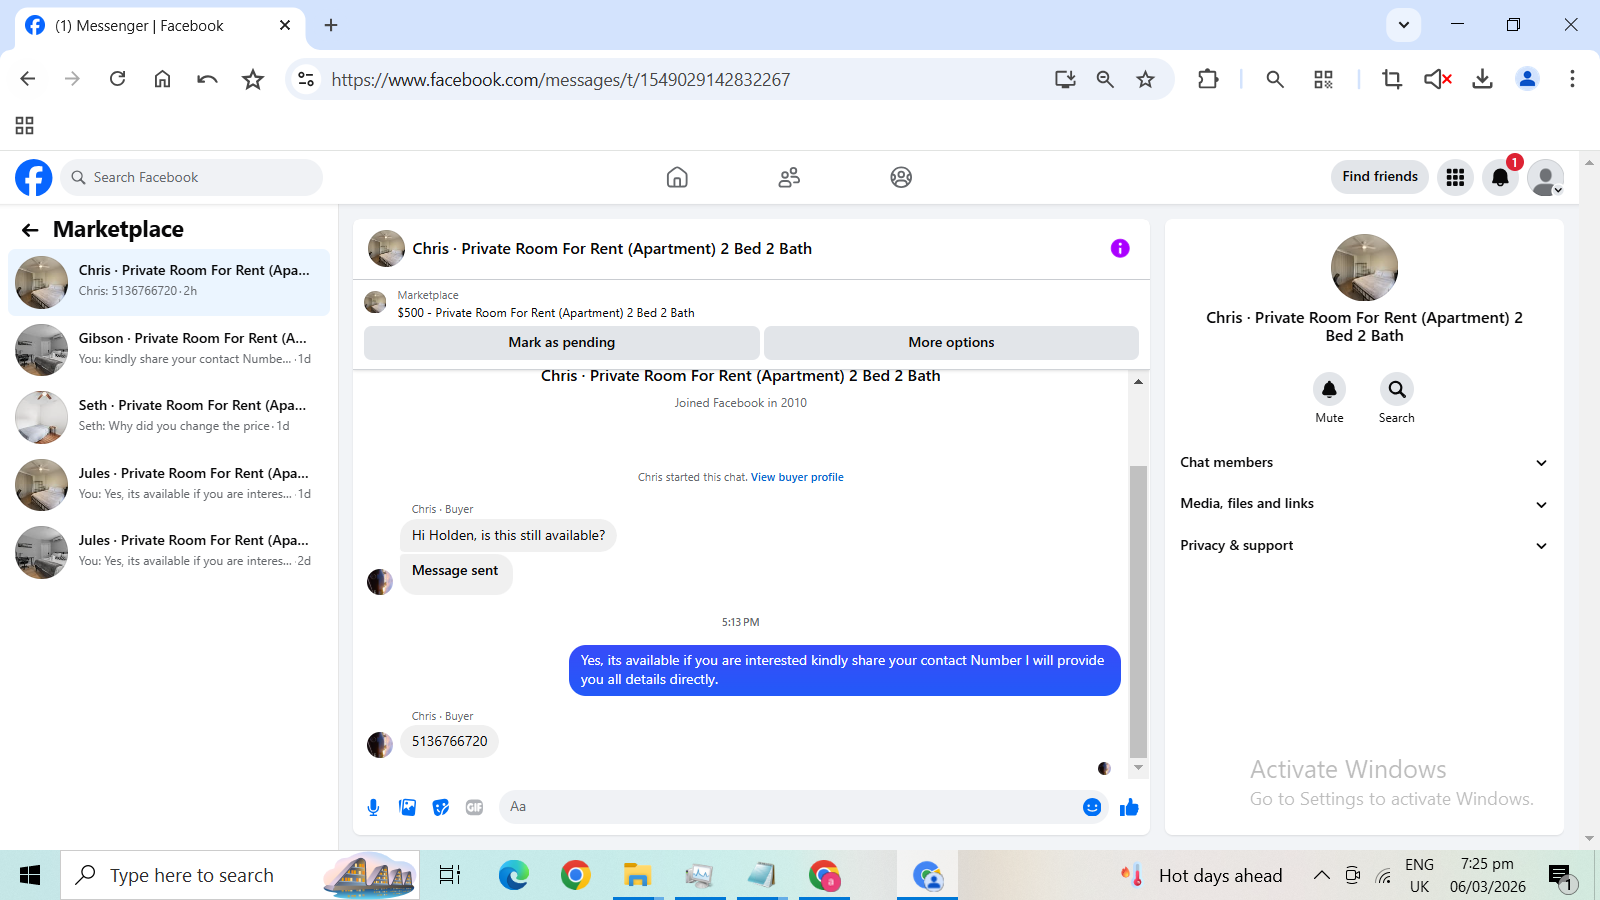Open Windows notification center icon
Image resolution: width=1600 pixels, height=900 pixels.
click(x=1560, y=877)
